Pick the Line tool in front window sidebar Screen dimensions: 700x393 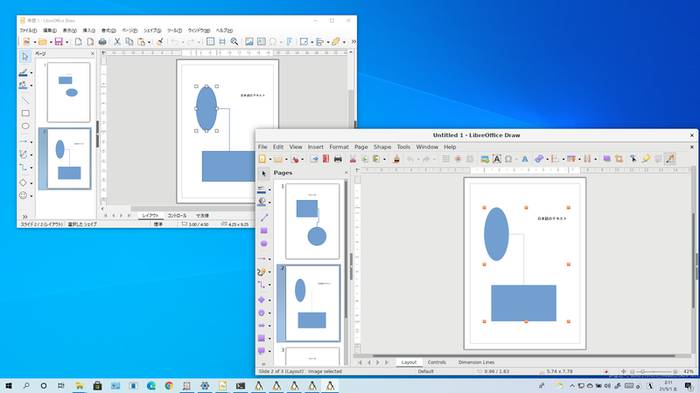click(x=264, y=217)
